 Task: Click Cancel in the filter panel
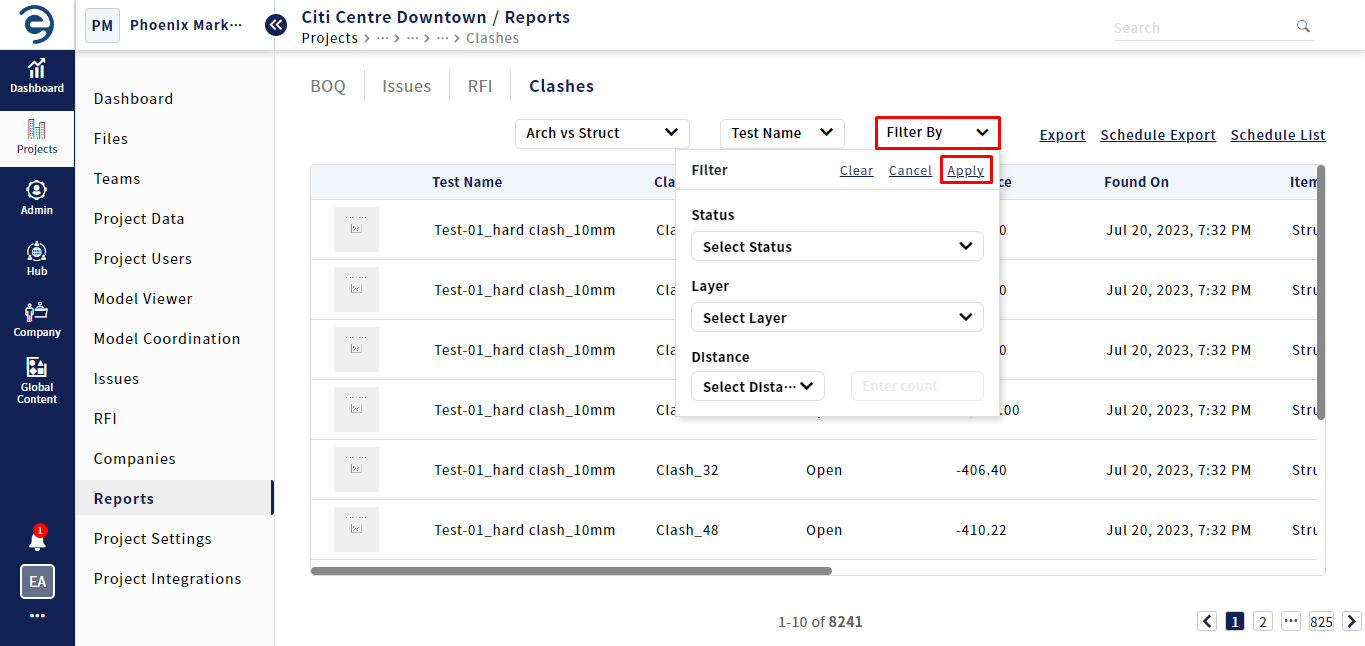910,171
